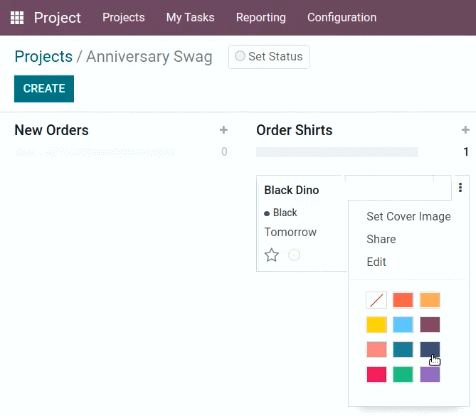Select Share in the card menu
This screenshot has width=476, height=416.
click(x=381, y=239)
